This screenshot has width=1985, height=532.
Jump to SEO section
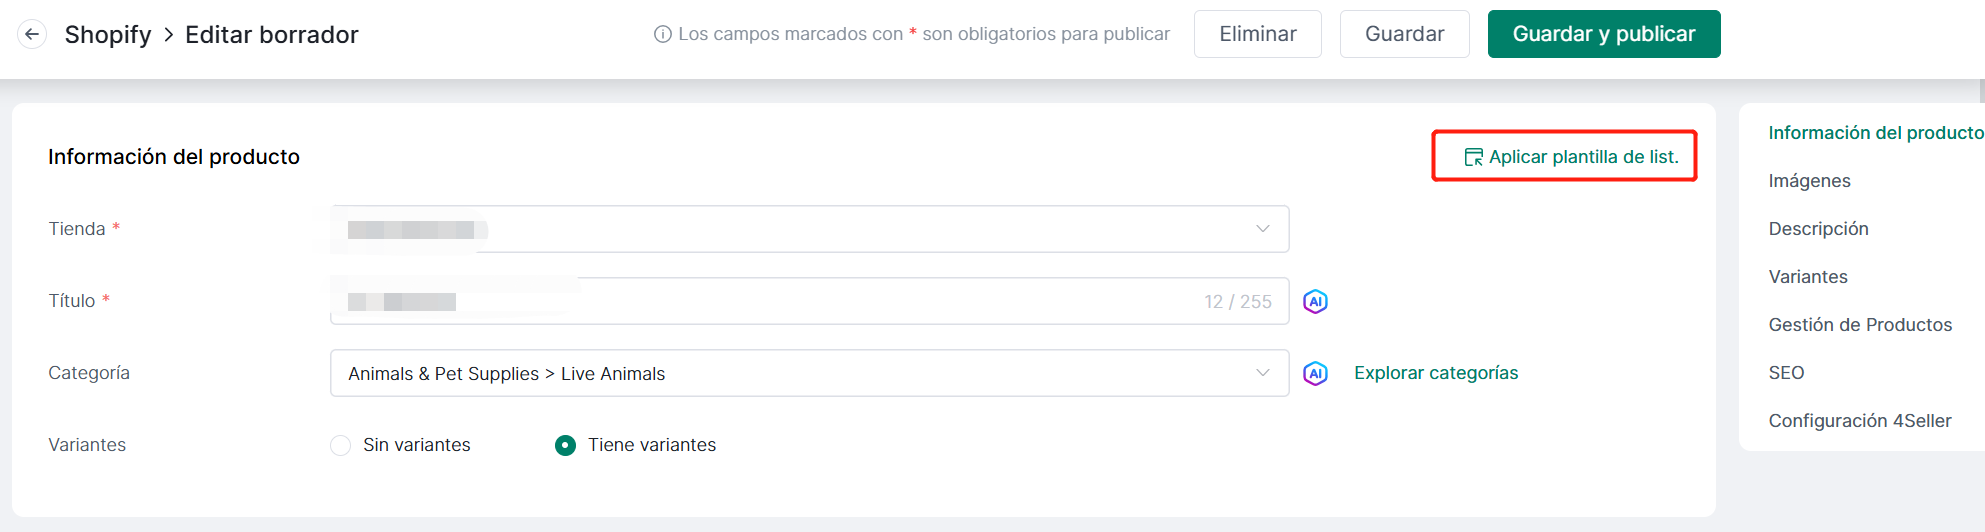tap(1786, 373)
